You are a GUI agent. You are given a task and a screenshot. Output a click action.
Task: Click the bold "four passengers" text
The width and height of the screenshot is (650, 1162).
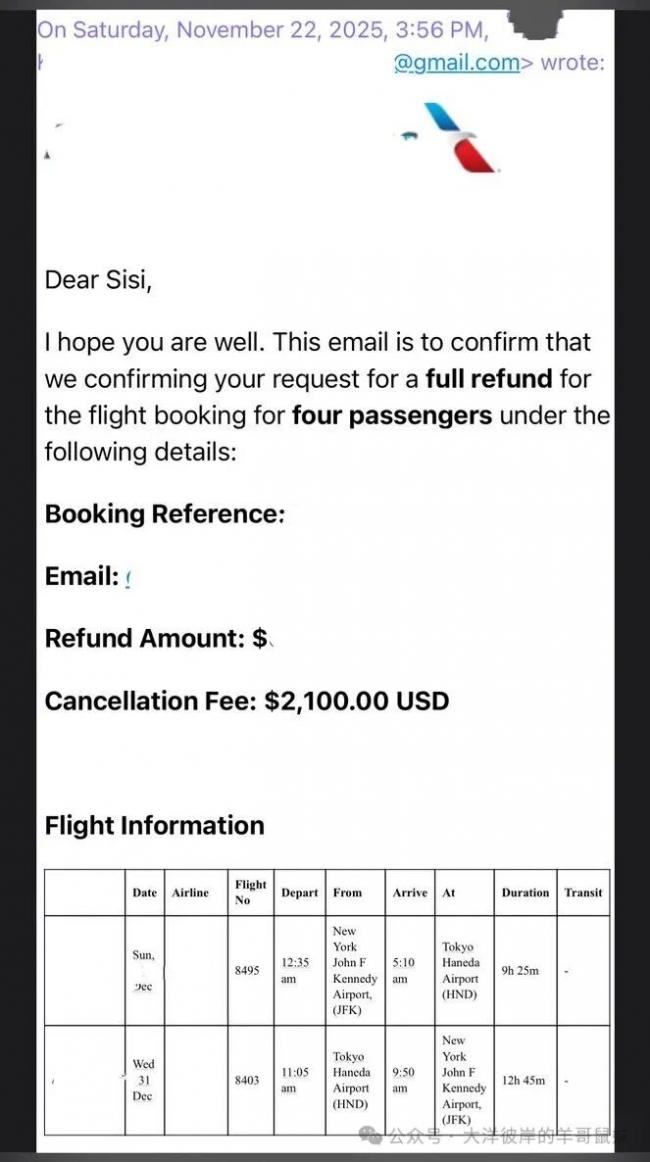tap(392, 415)
